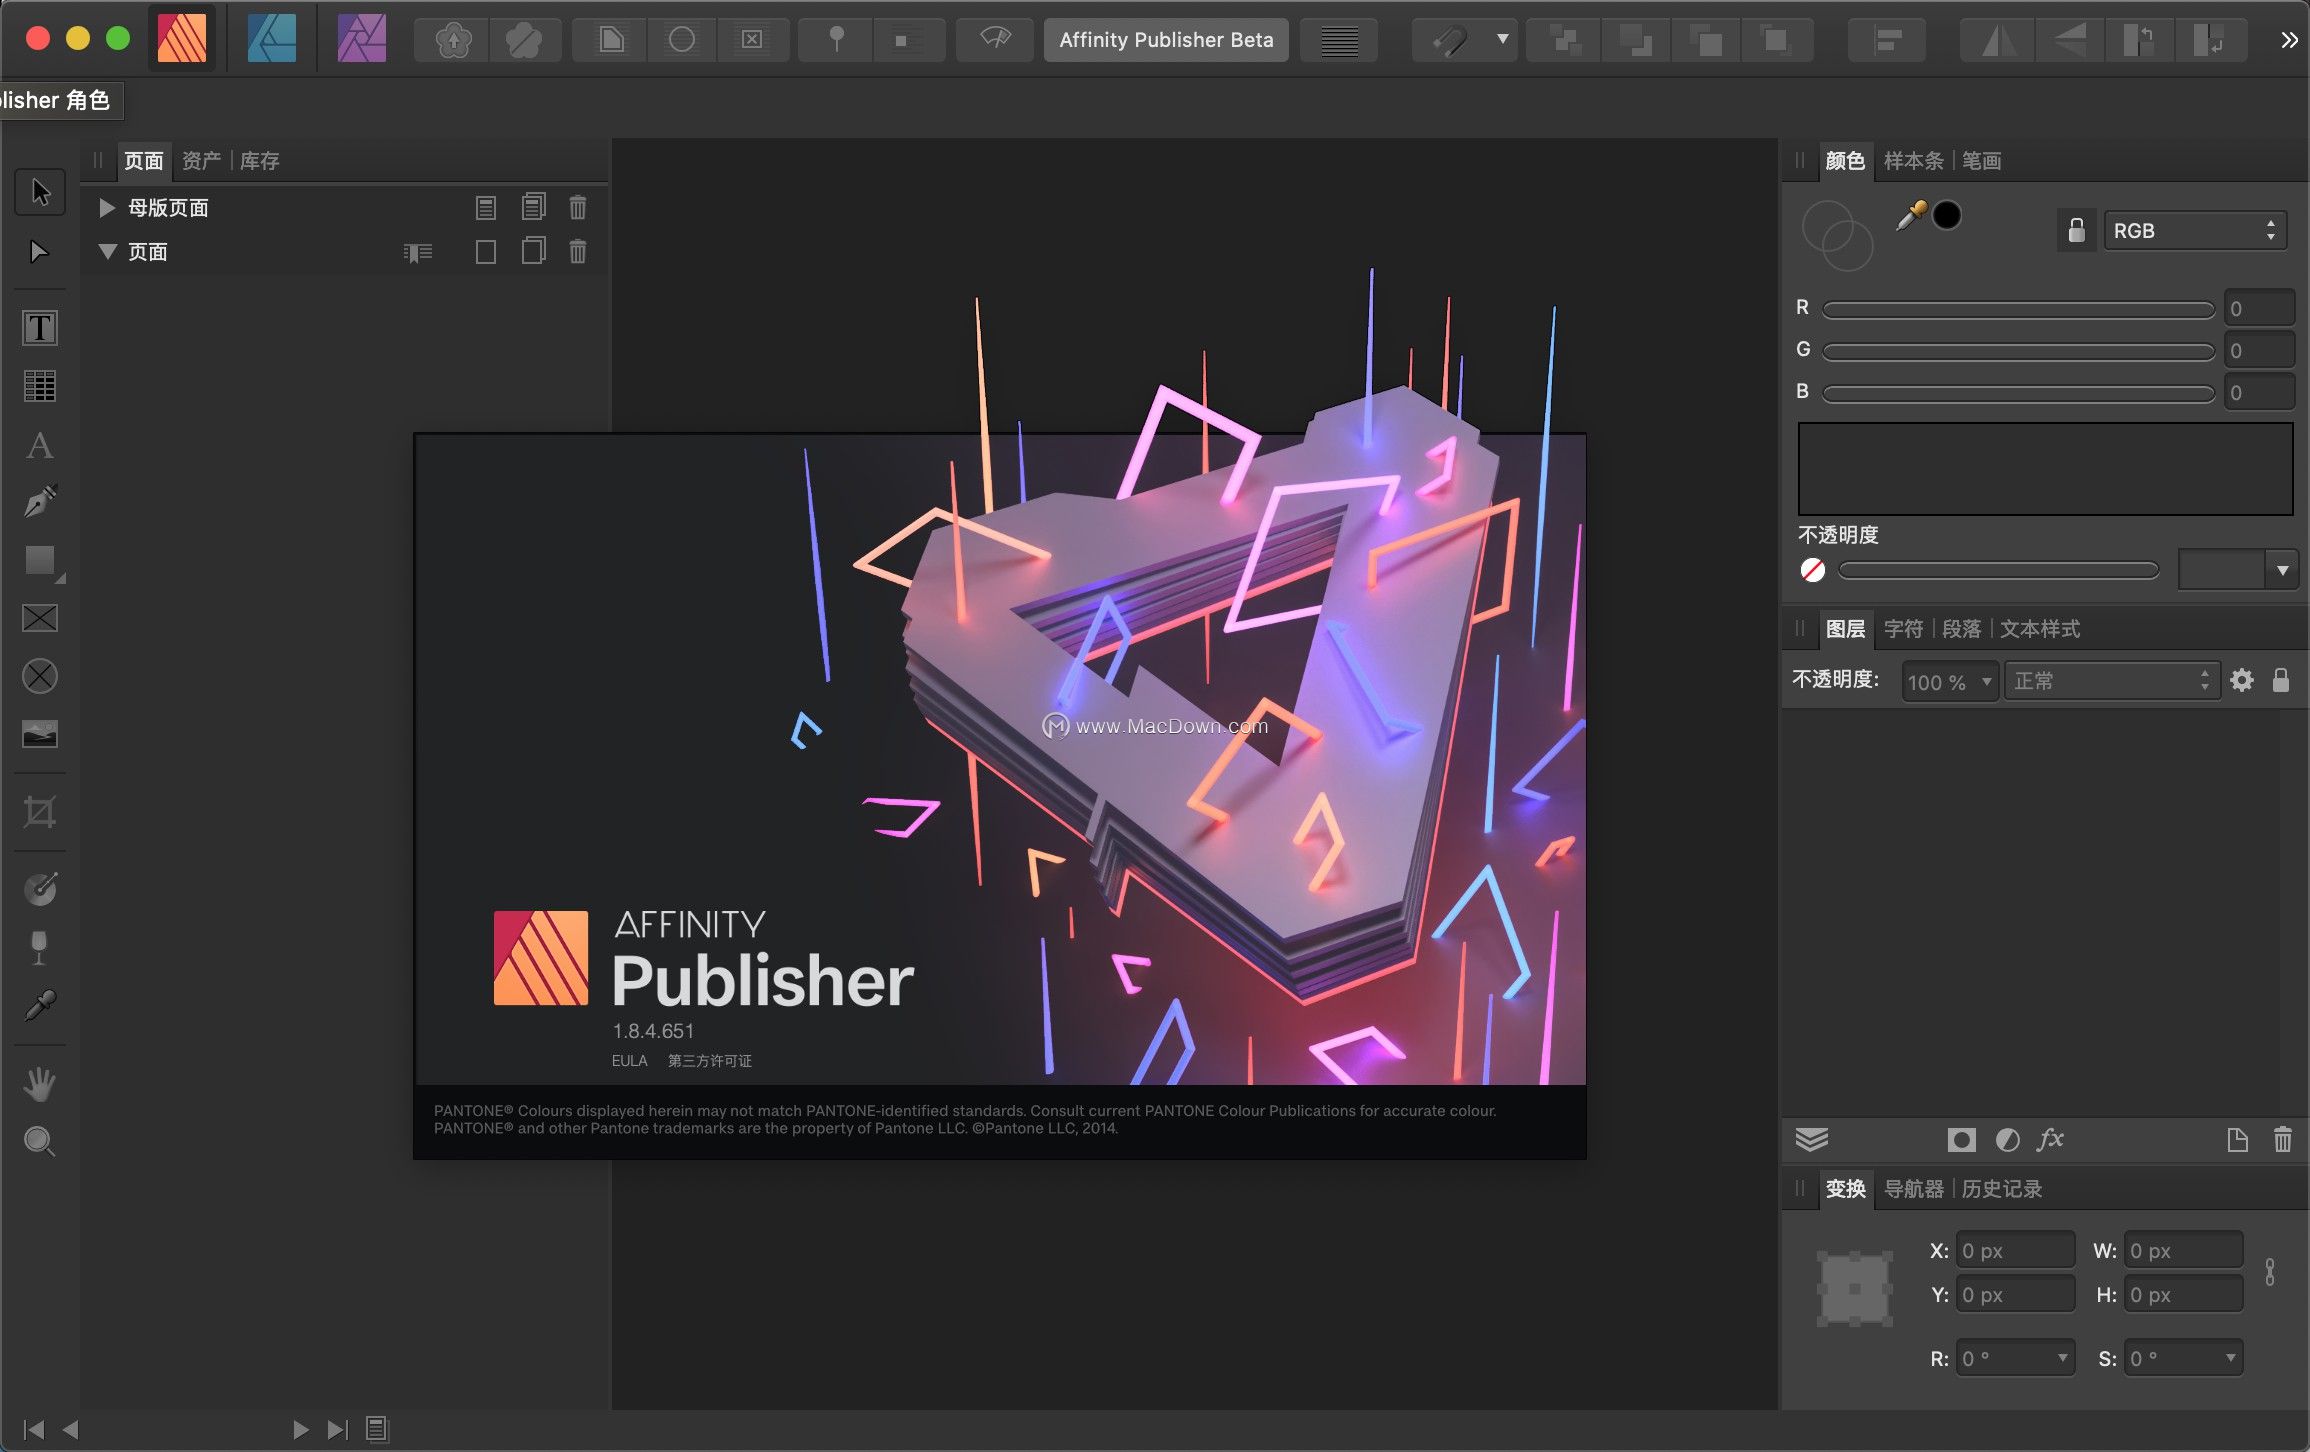Select the Rectangle shape tool
2310x1452 pixels.
click(x=40, y=561)
